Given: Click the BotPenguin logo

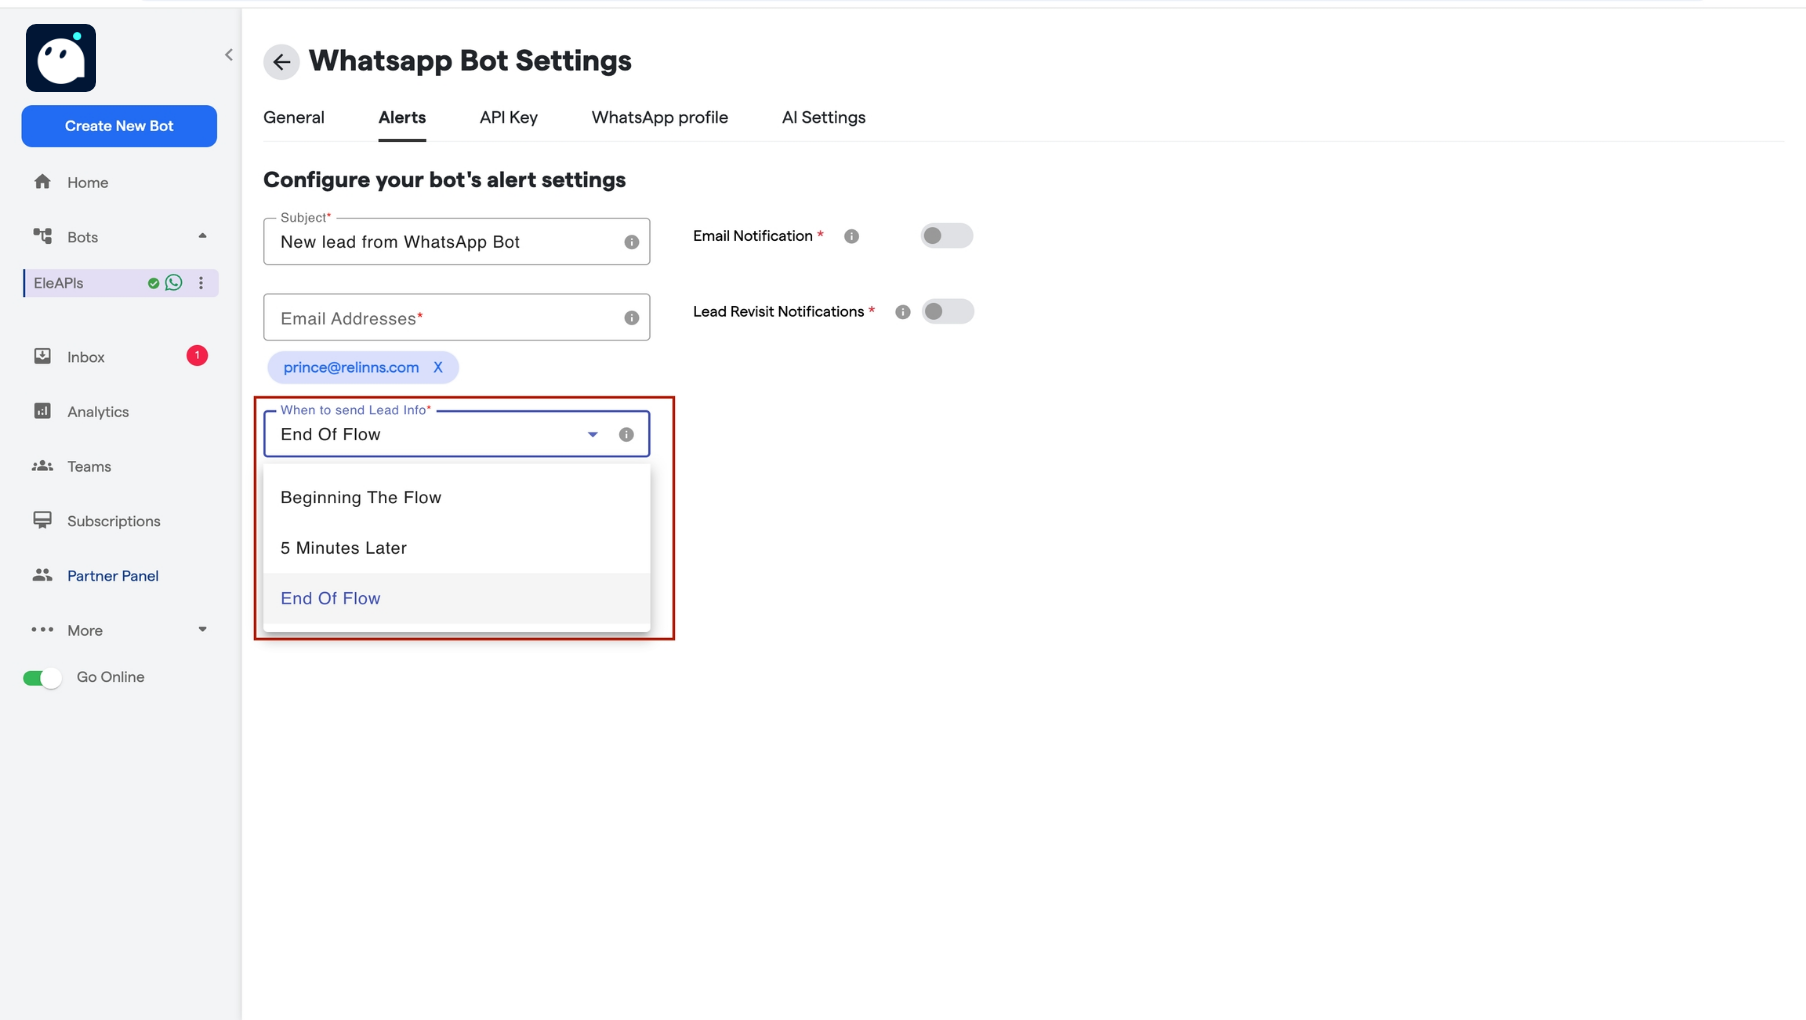Looking at the screenshot, I should pos(61,58).
